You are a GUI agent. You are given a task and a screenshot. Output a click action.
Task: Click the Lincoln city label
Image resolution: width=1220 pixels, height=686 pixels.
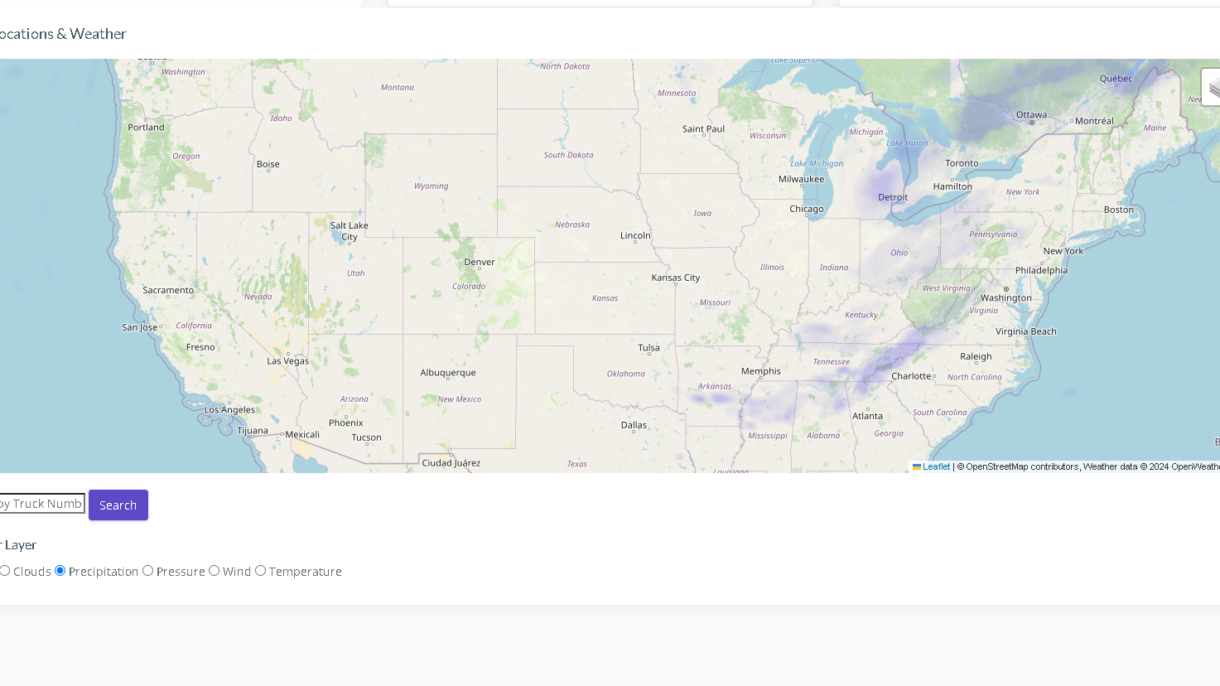click(635, 236)
